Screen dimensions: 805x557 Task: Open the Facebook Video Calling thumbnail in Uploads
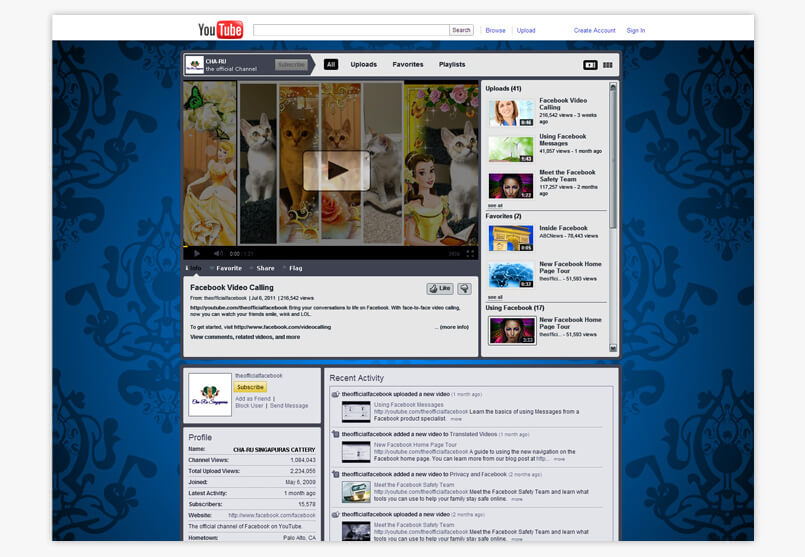pyautogui.click(x=511, y=113)
